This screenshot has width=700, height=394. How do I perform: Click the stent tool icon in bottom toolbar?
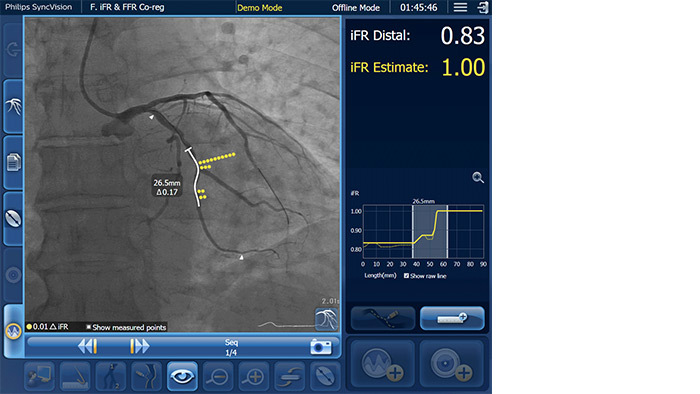[325, 377]
